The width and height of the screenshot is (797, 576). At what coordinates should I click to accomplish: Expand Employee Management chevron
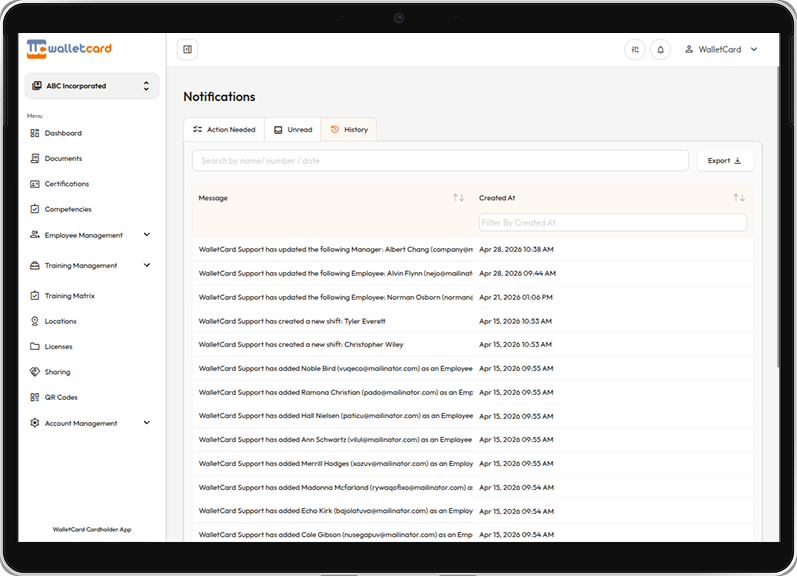(x=147, y=235)
